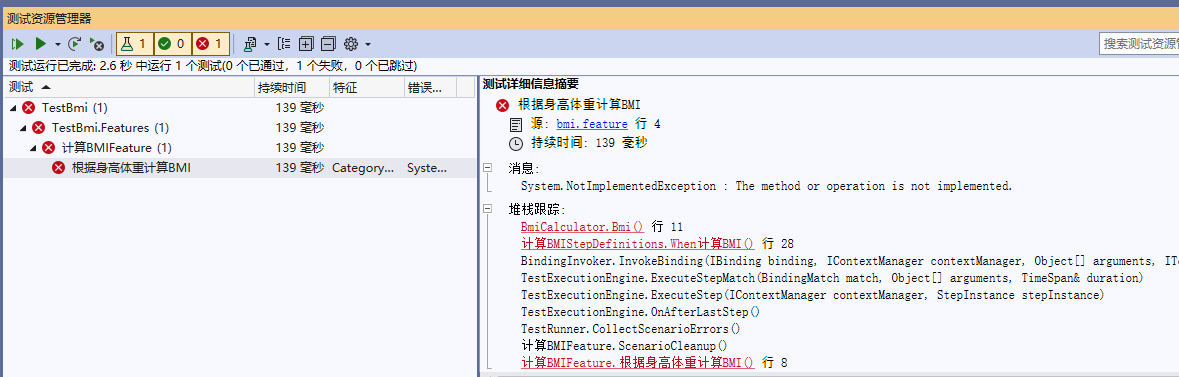This screenshot has width=1179, height=377.
Task: Toggle the passed tests filter showing 0
Action: coord(172,44)
